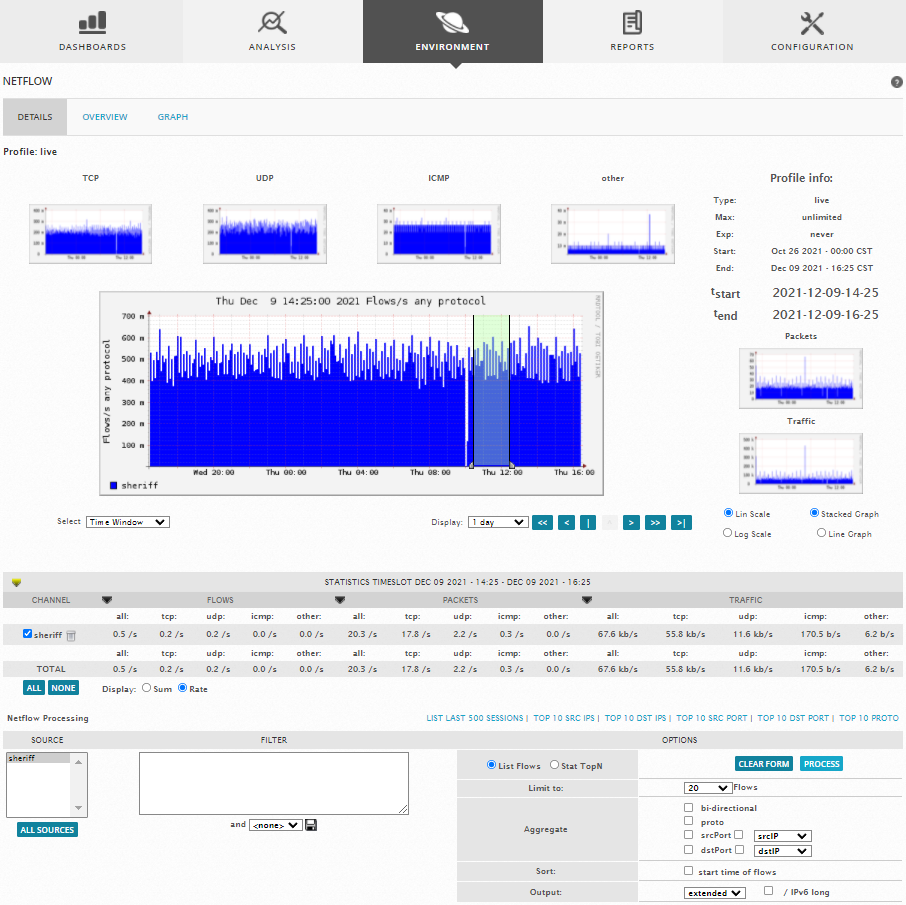Image resolution: width=906 pixels, height=905 pixels.
Task: Choose the Sum display option
Action: pos(147,688)
